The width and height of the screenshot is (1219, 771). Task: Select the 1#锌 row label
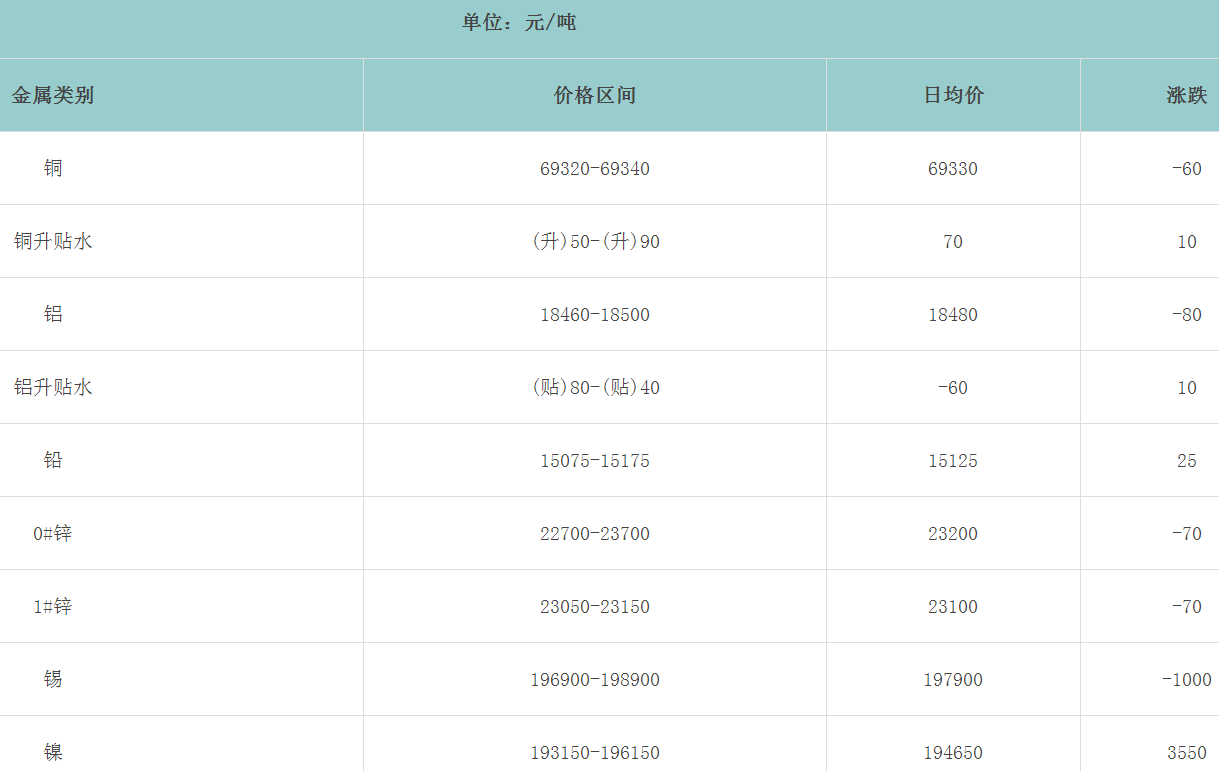[x=53, y=607]
